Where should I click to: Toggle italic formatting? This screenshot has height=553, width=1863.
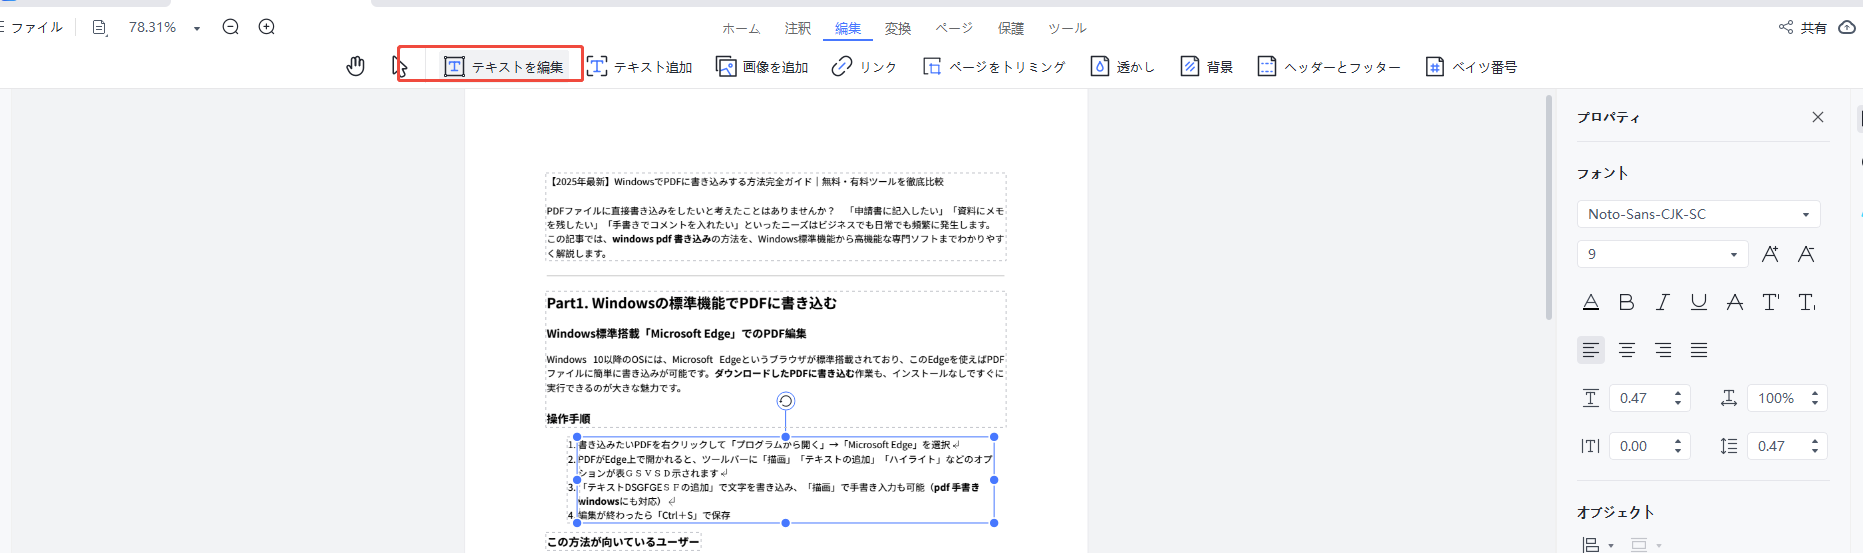(x=1663, y=302)
